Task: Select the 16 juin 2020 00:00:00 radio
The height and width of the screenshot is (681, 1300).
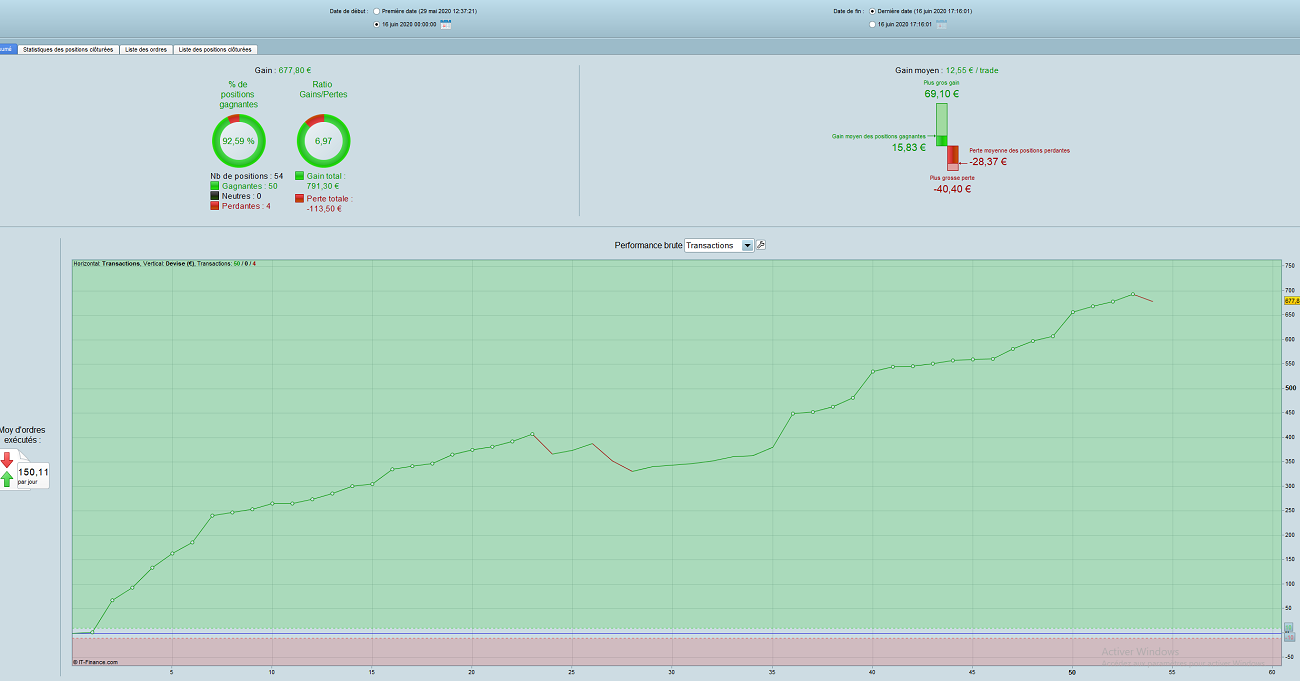Action: [x=376, y=24]
